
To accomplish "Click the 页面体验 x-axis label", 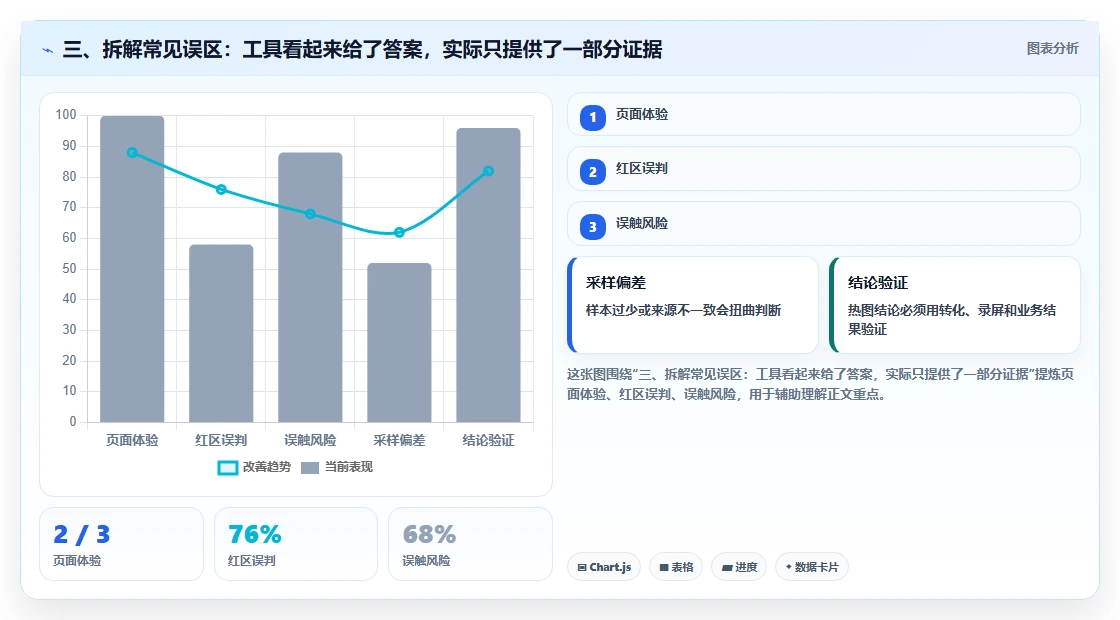I will tap(132, 441).
